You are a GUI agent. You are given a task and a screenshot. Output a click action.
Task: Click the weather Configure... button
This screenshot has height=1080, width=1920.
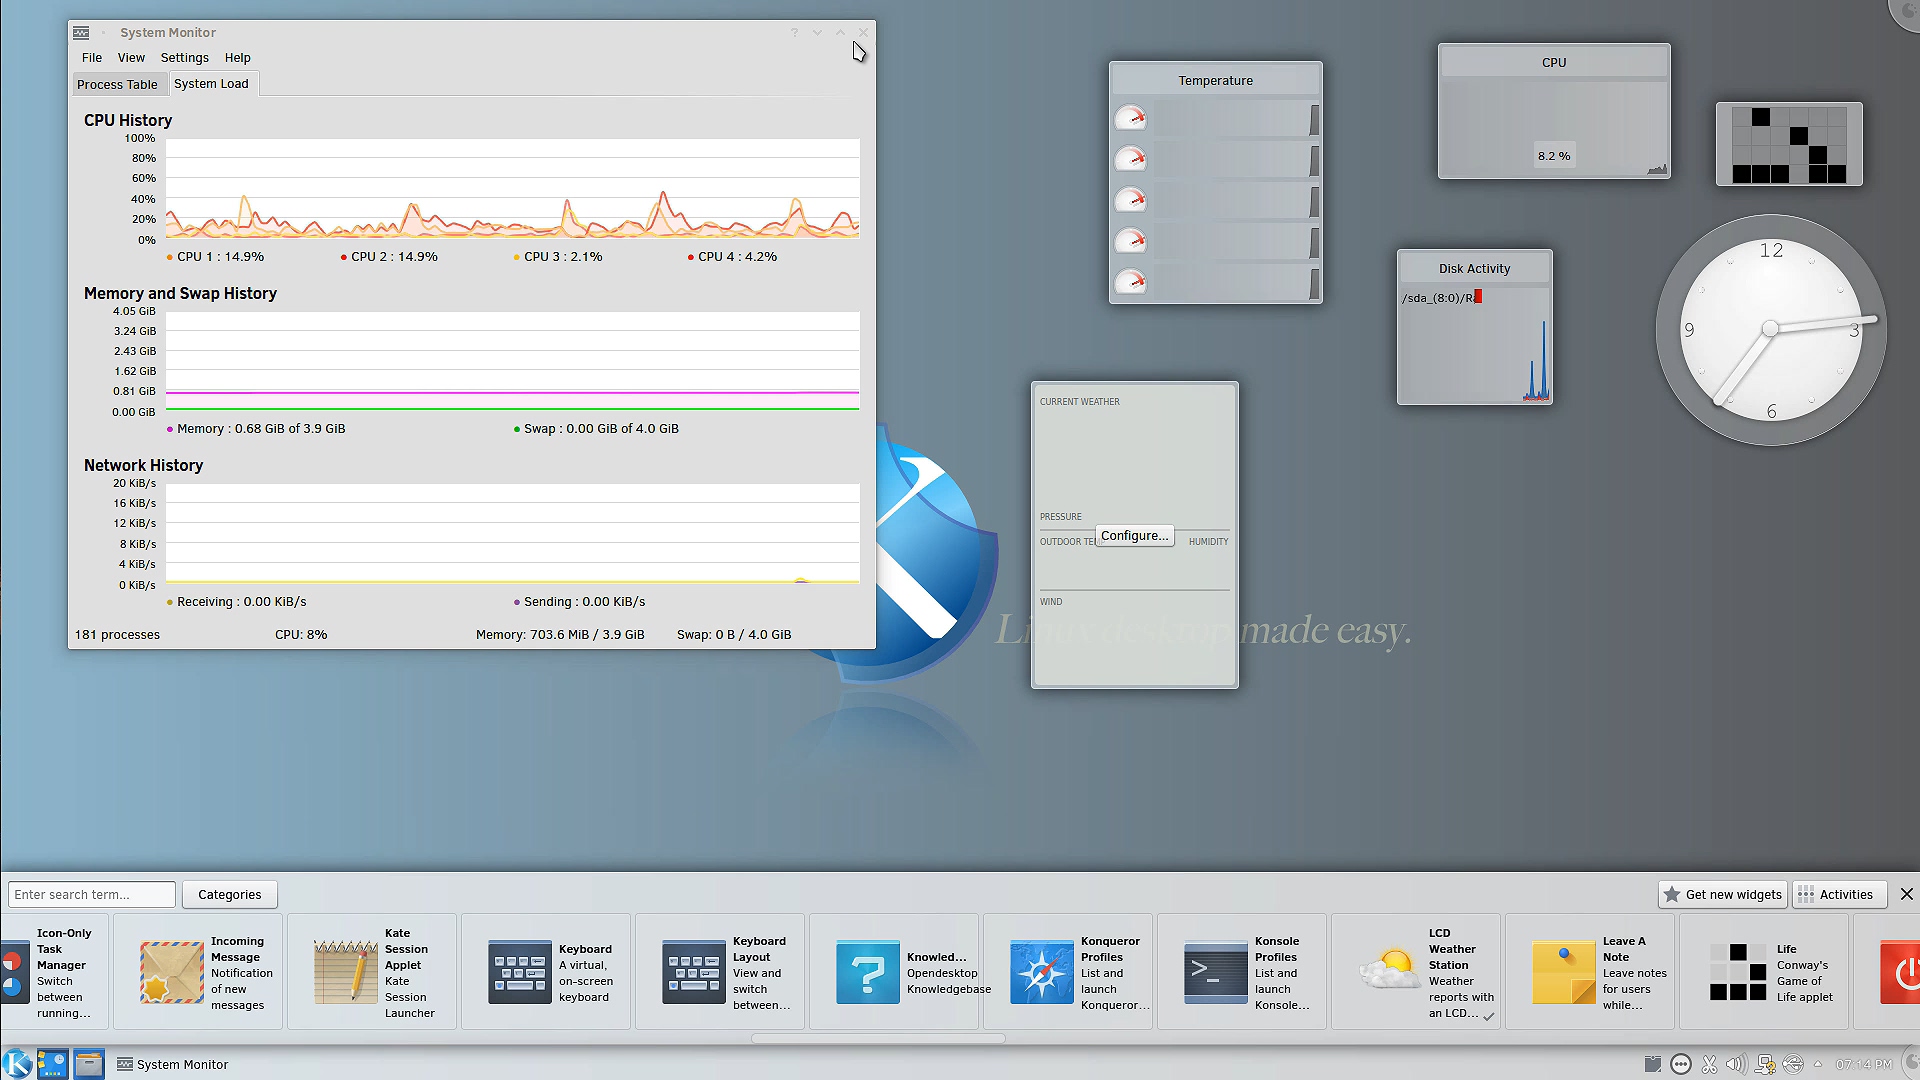(x=1135, y=536)
